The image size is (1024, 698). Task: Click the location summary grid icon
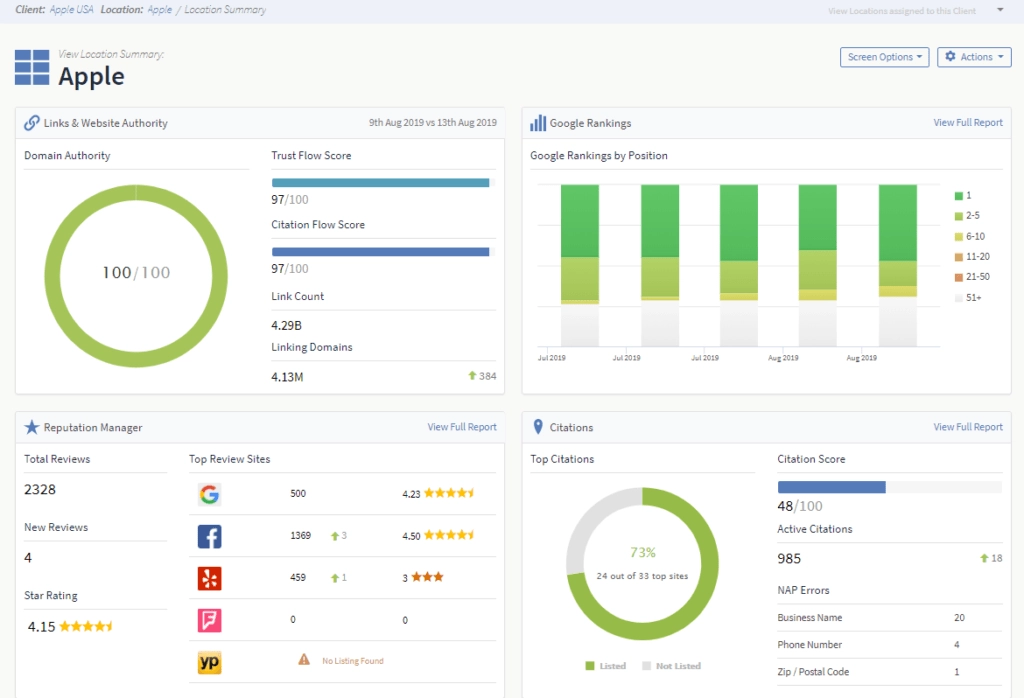pyautogui.click(x=32, y=67)
